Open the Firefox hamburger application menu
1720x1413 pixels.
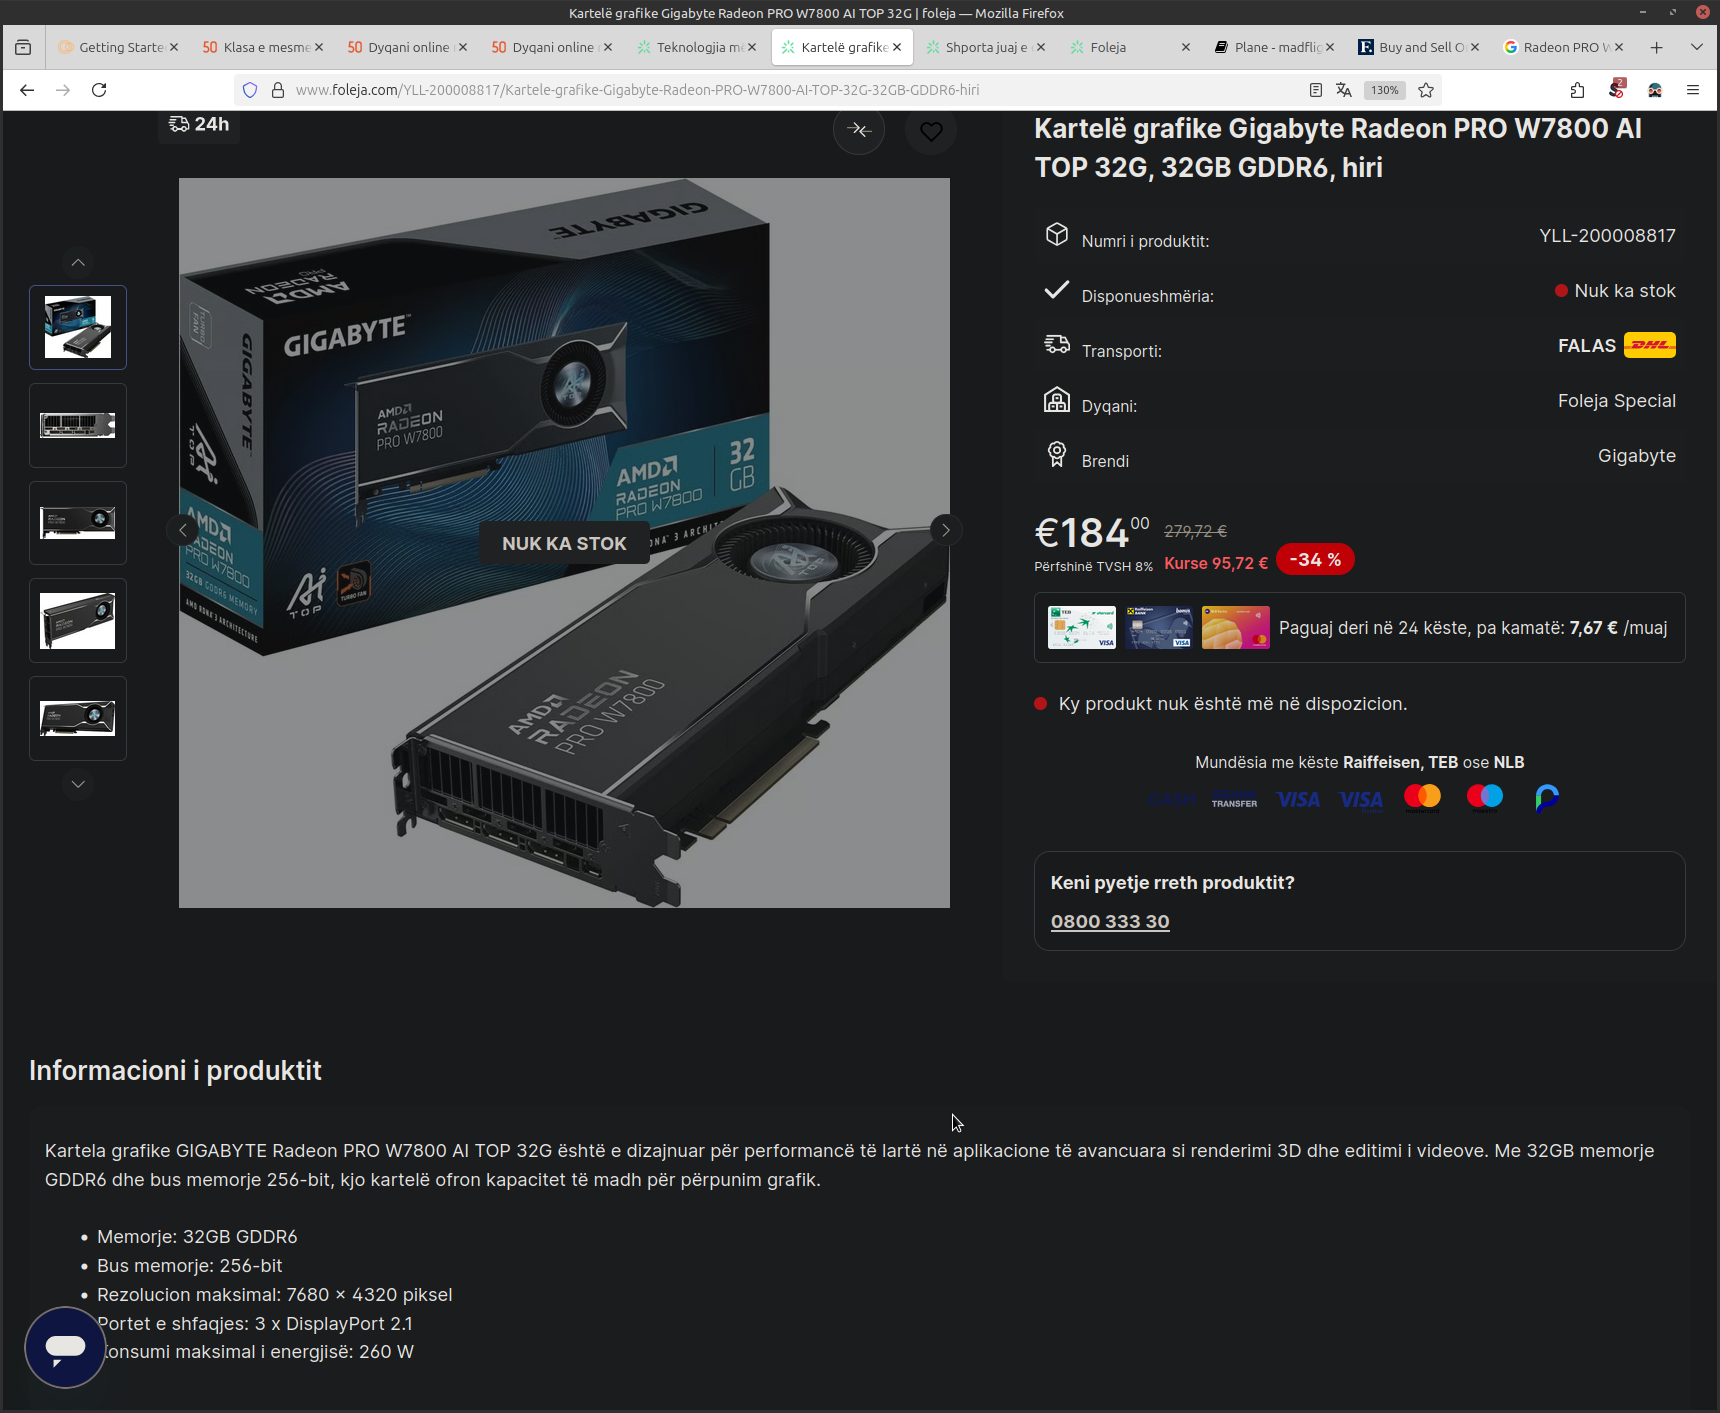coord(1693,90)
